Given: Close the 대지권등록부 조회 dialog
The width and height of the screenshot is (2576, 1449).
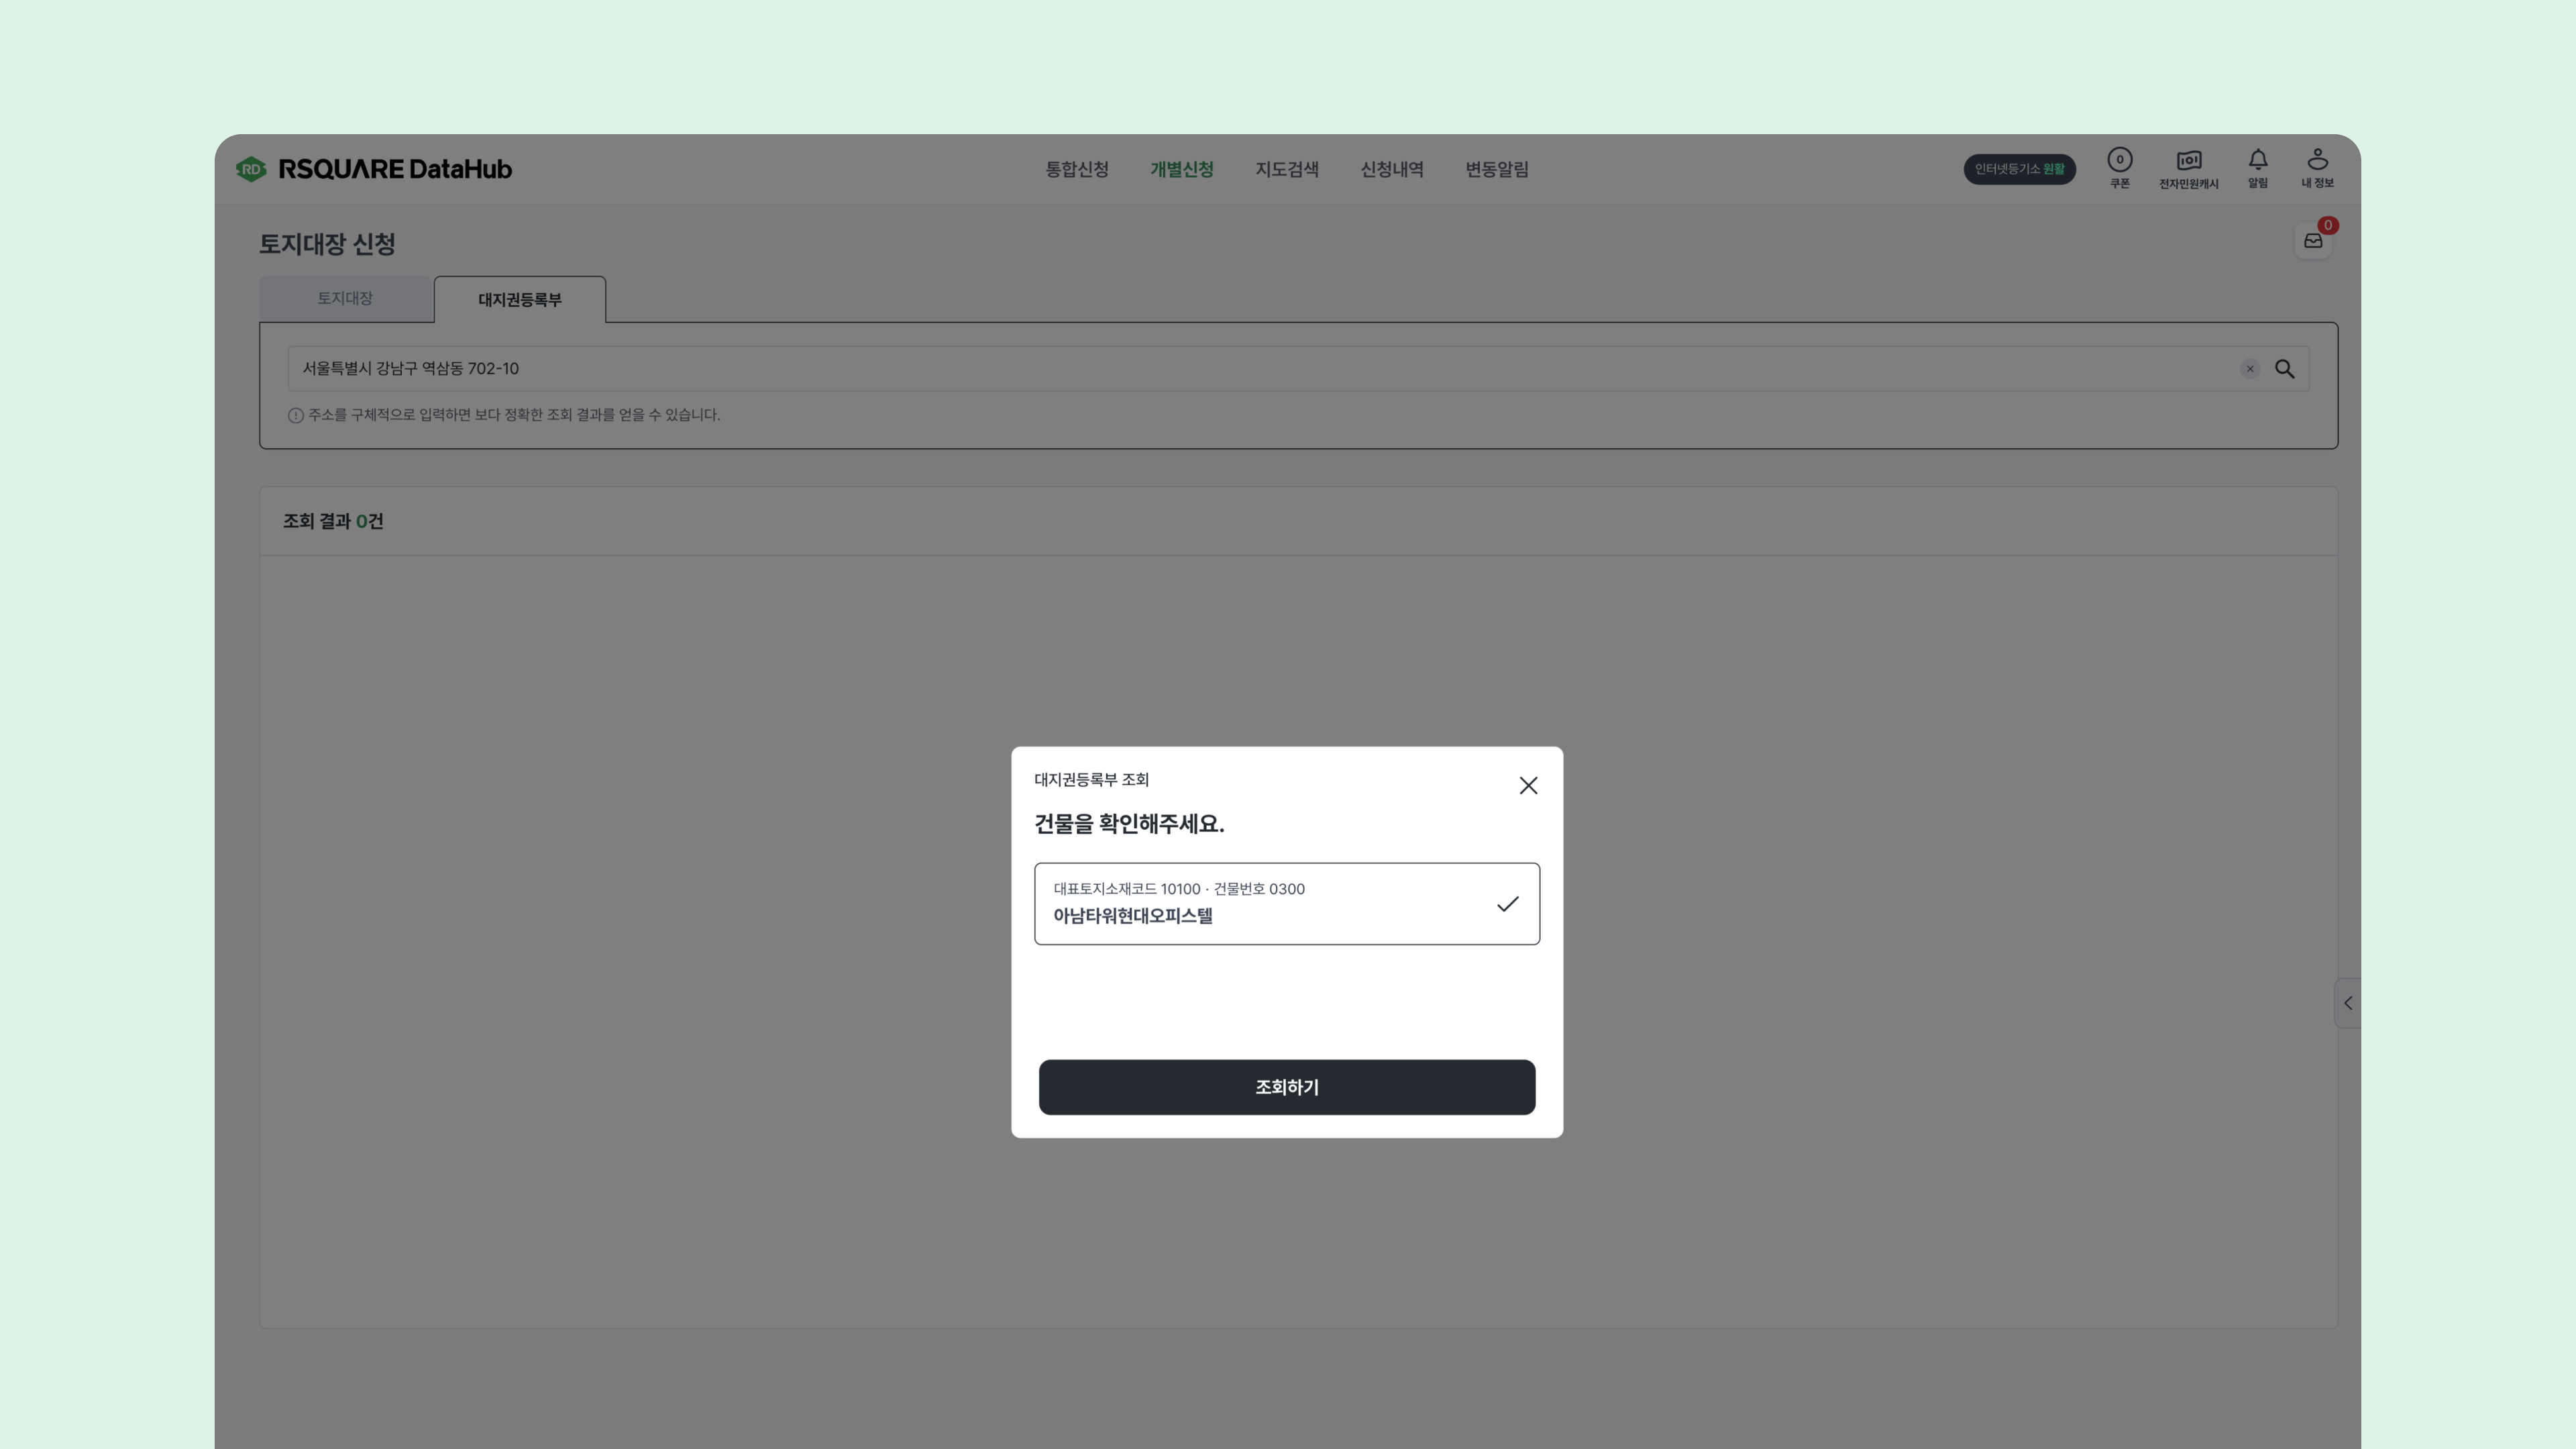Looking at the screenshot, I should [x=1528, y=786].
